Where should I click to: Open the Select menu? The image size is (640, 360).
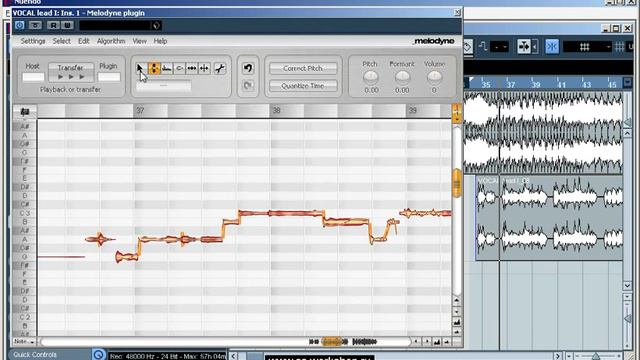coord(62,41)
